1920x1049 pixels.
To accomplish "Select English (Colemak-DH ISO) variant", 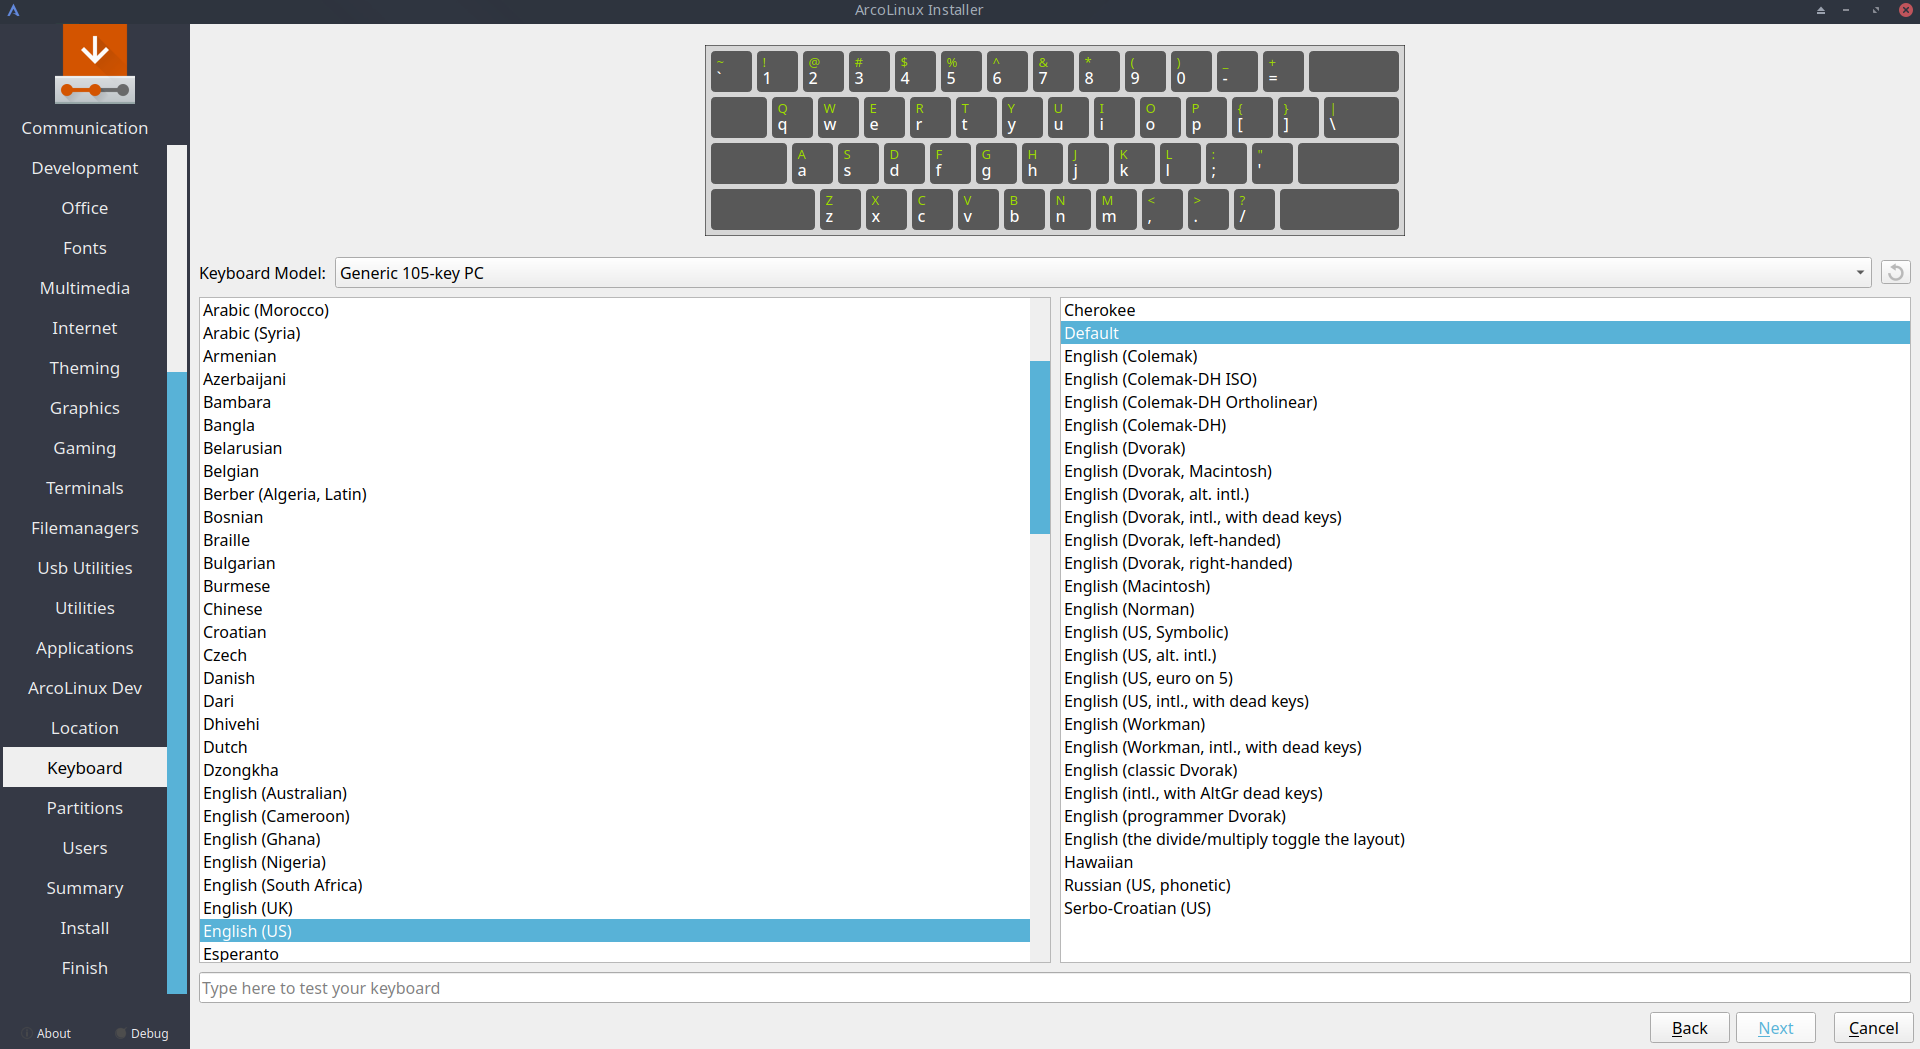I will click(1485, 379).
